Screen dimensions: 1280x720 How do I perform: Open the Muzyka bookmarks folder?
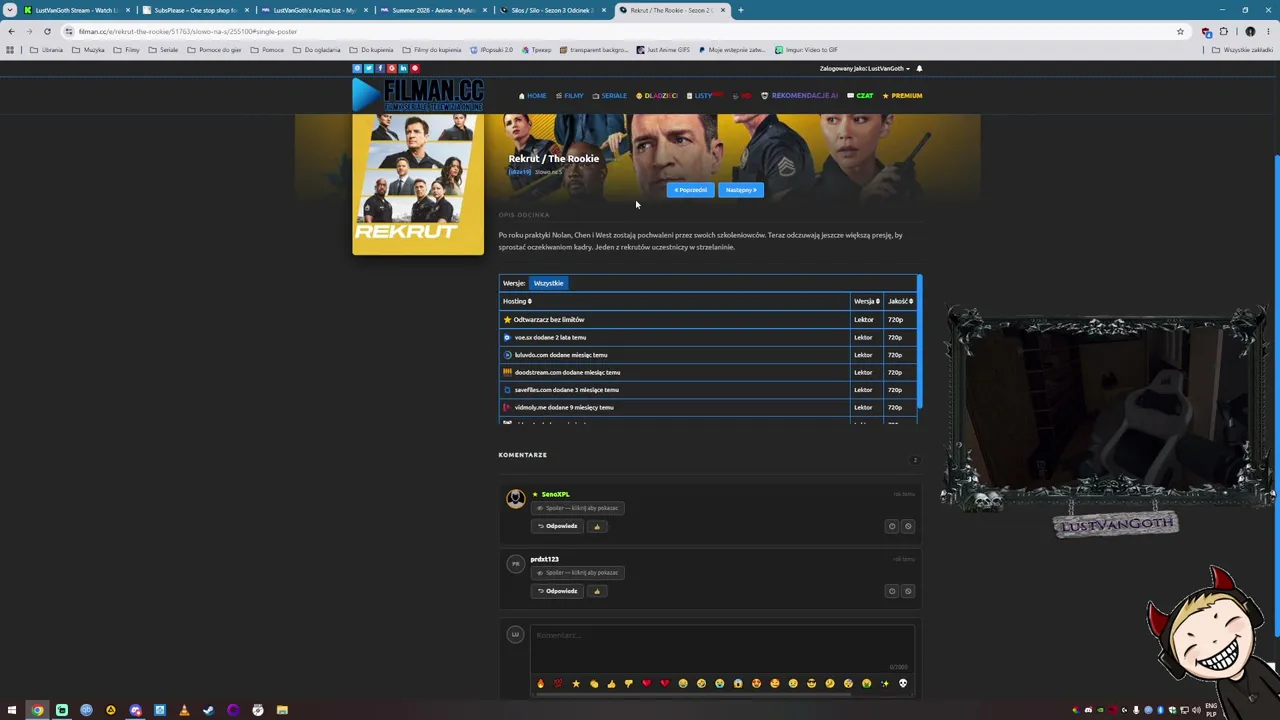coord(89,50)
